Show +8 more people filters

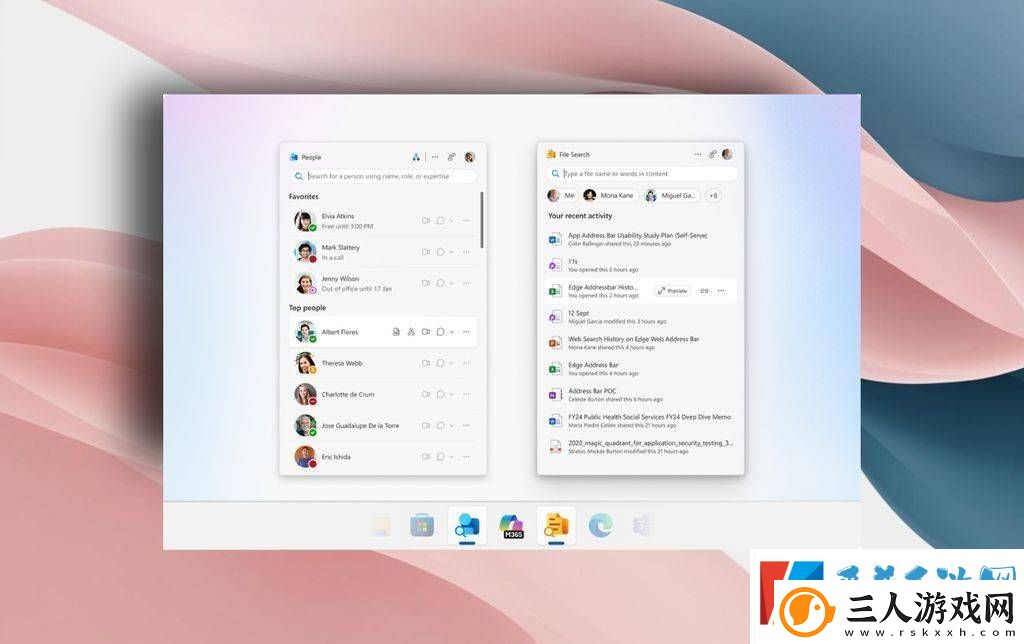coord(713,195)
